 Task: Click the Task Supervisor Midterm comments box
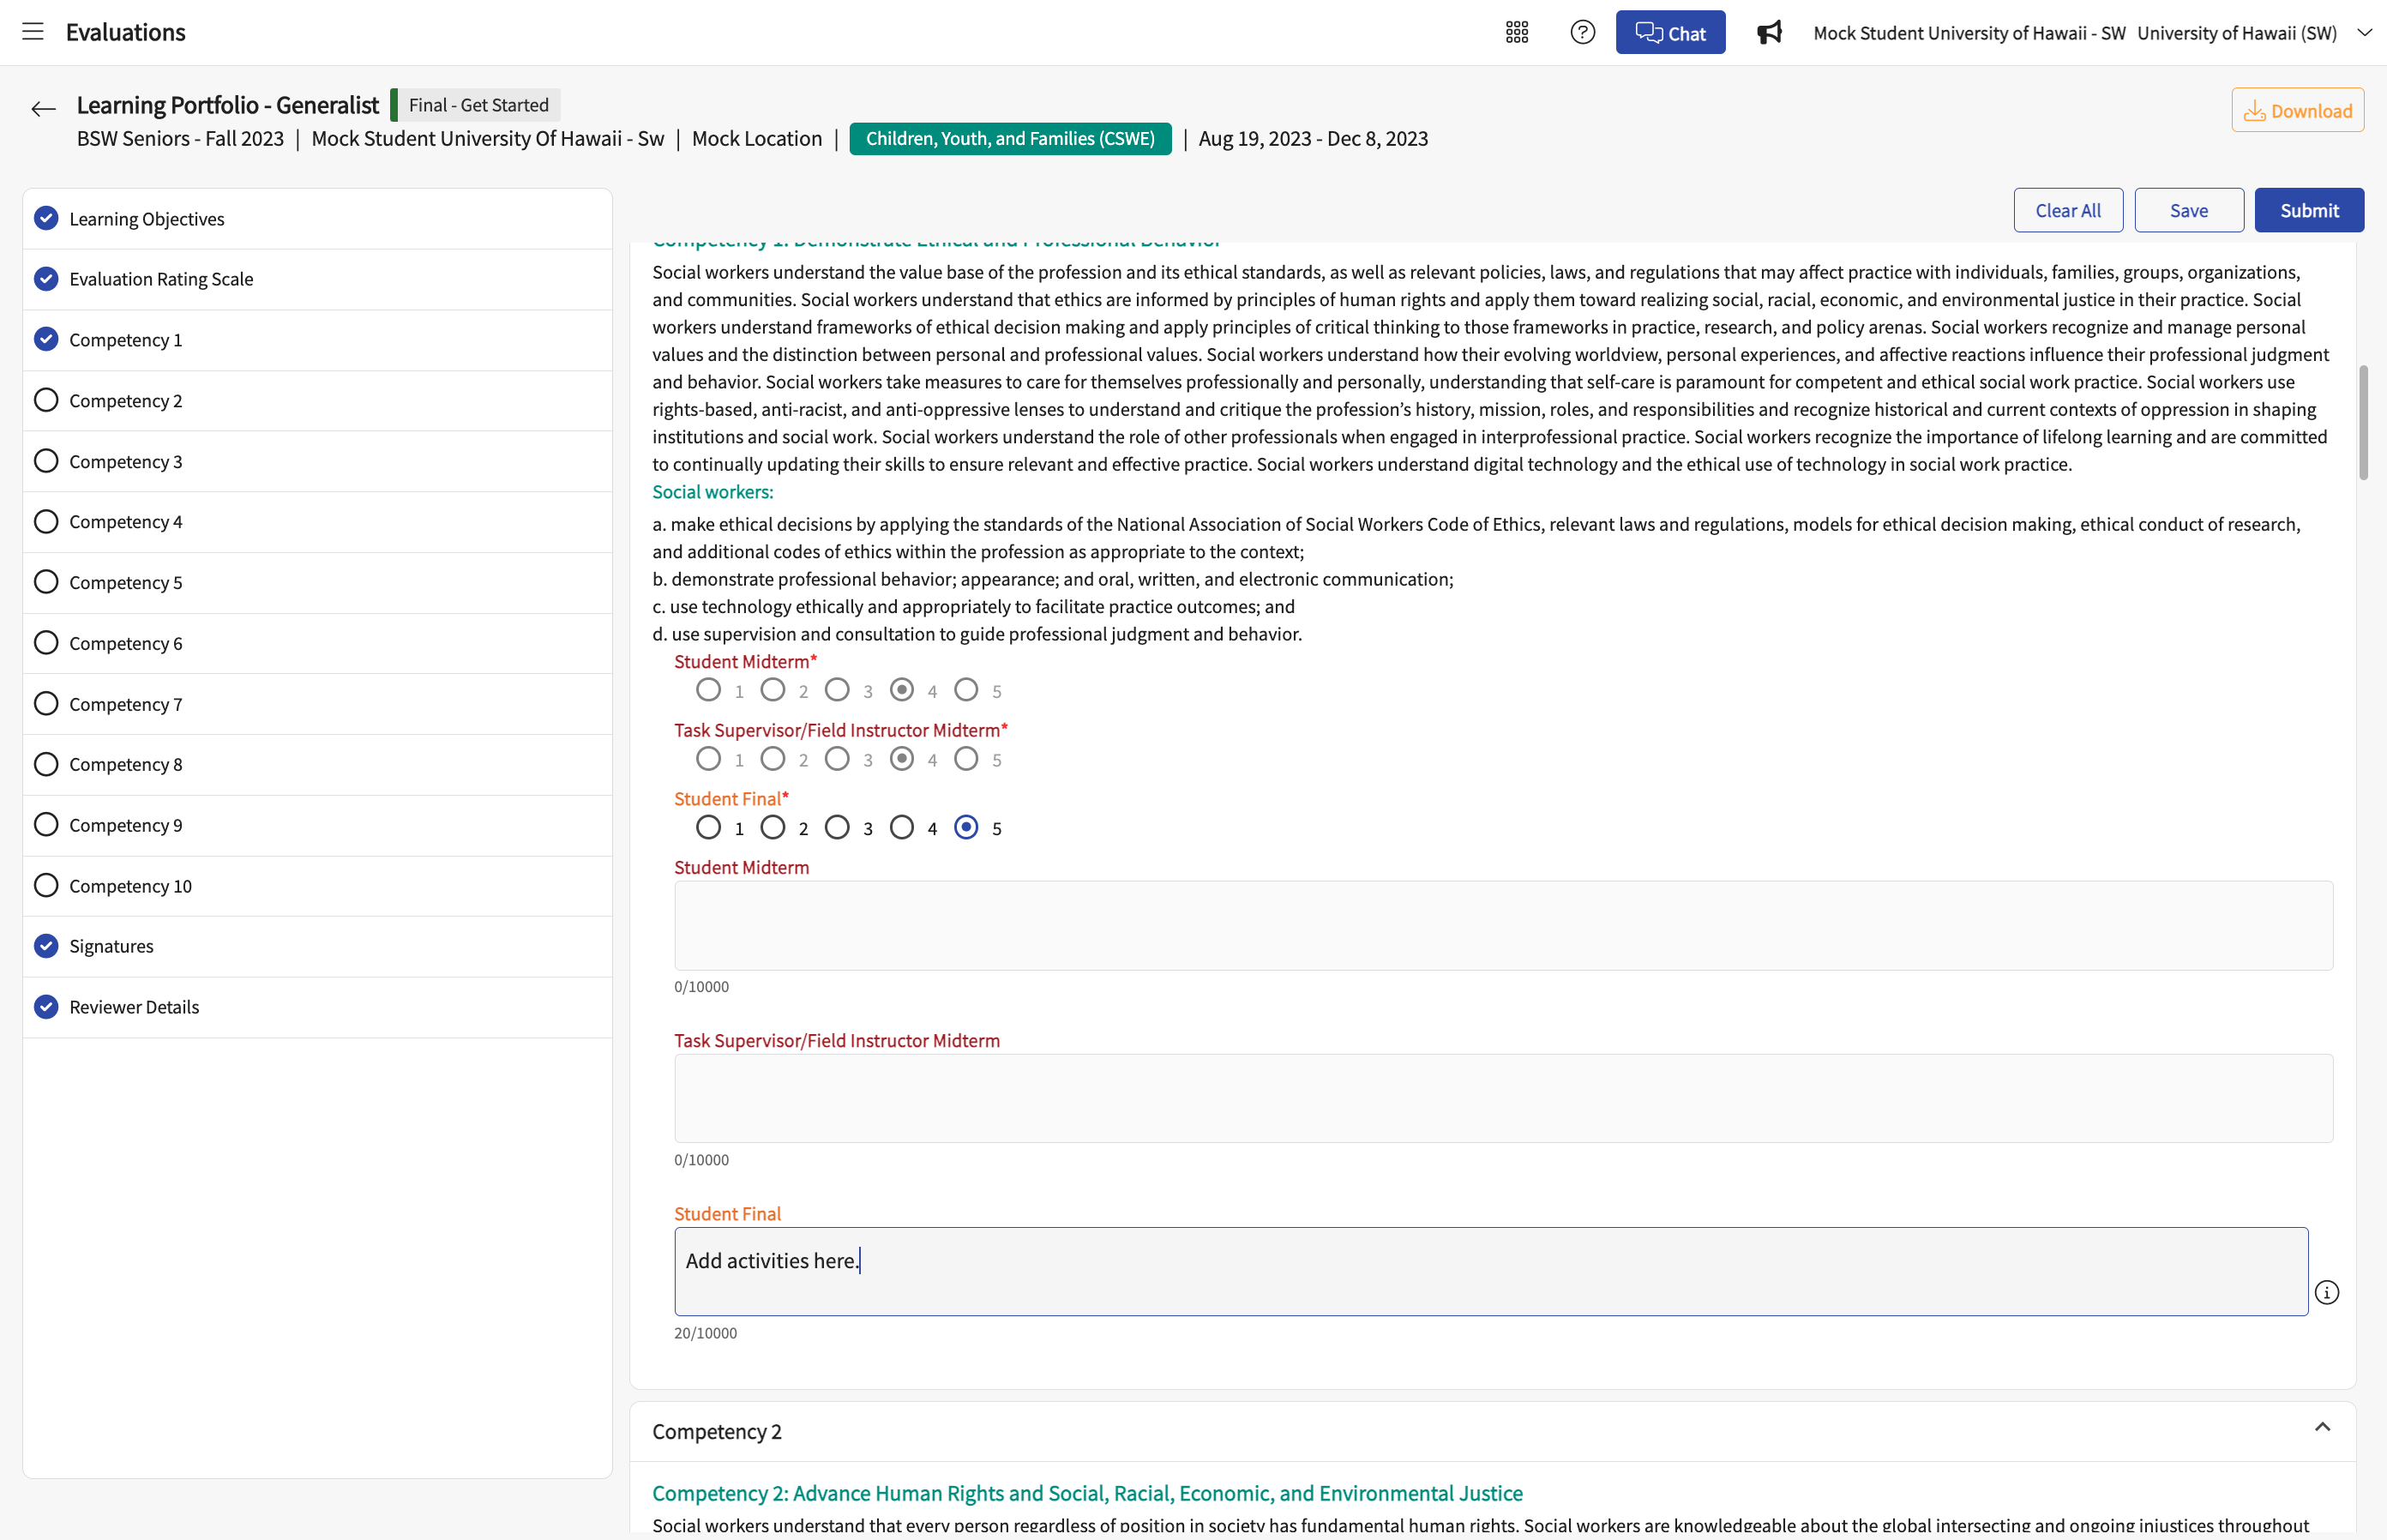pos(1503,1098)
